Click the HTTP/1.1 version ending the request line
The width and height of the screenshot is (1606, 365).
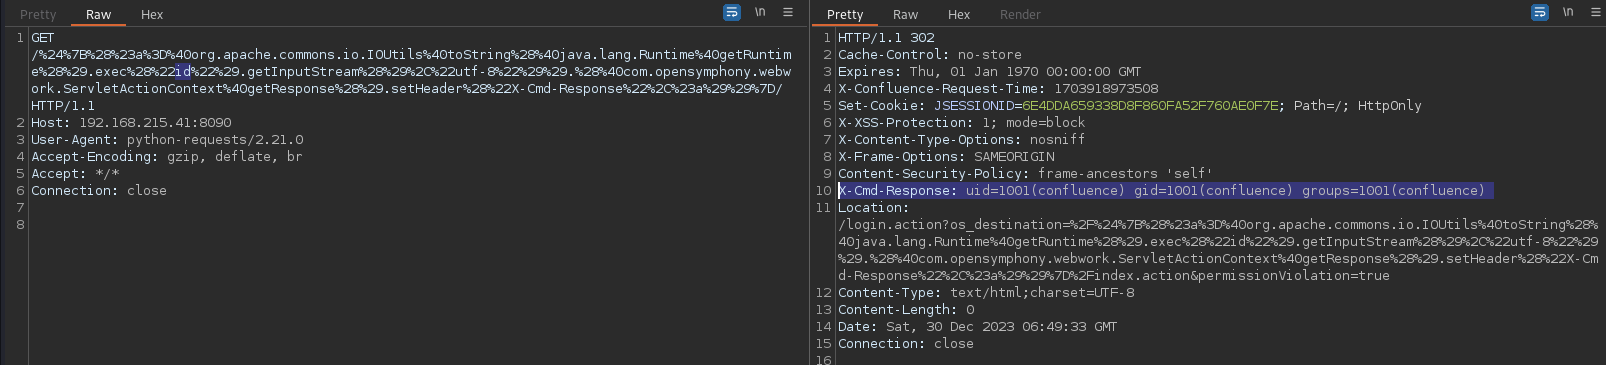pyautogui.click(x=63, y=106)
